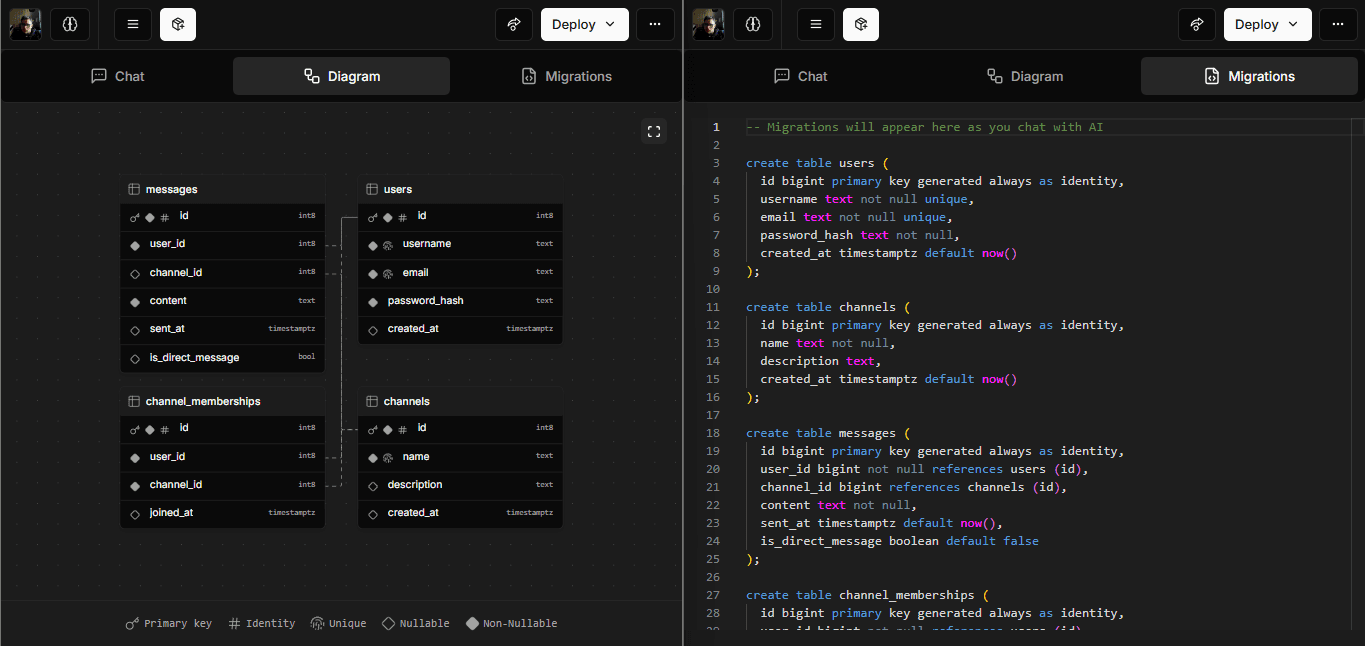This screenshot has height=646, width=1365.
Task: Click the fullscreen icon on the diagram canvas
Action: 654,131
